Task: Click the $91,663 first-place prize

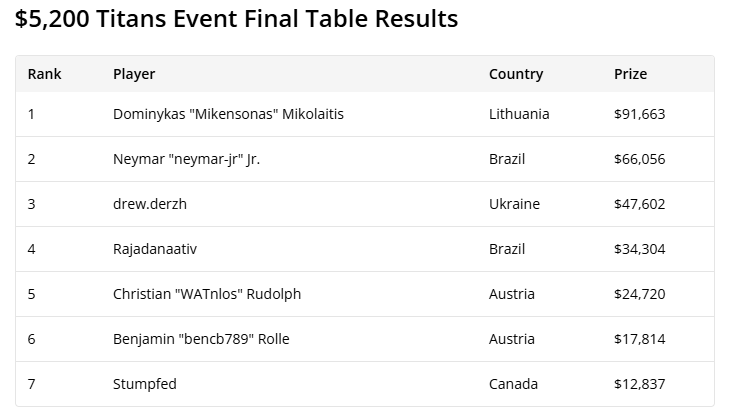Action: point(640,114)
